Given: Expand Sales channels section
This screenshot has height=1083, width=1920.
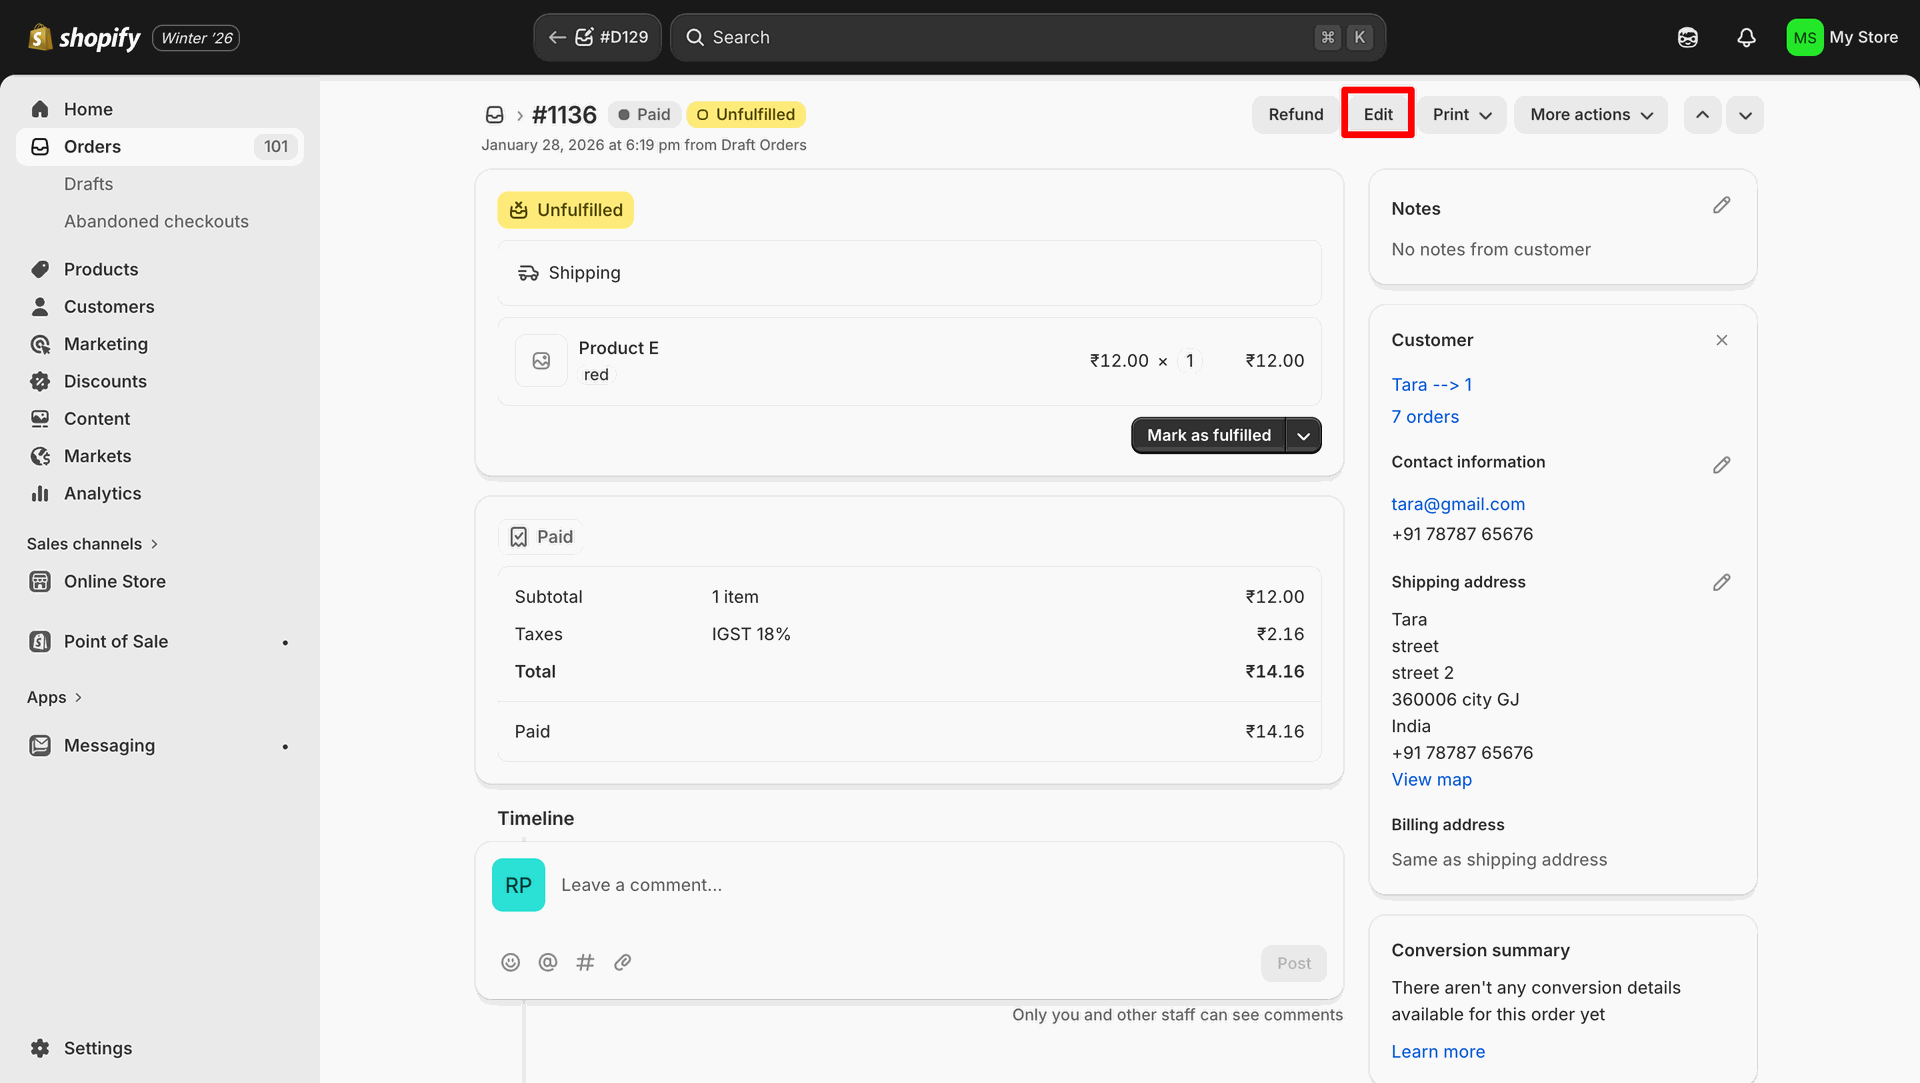Looking at the screenshot, I should [x=93, y=544].
